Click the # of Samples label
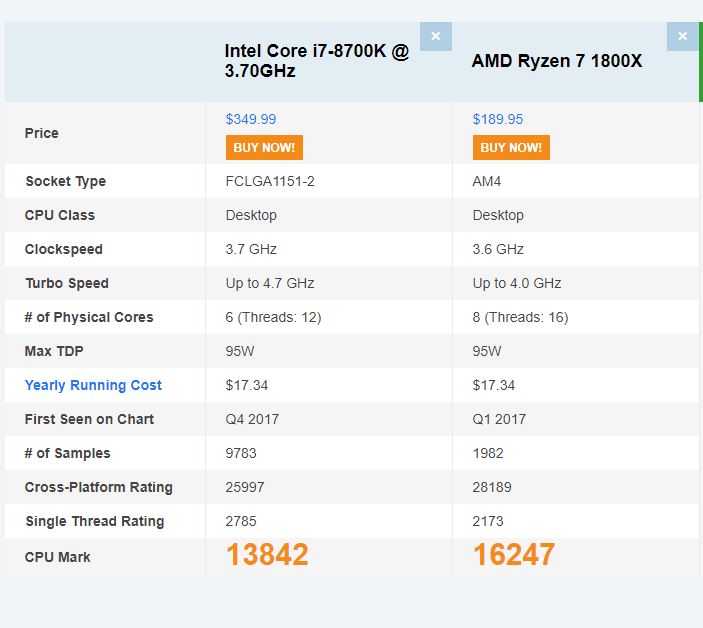 [x=67, y=453]
